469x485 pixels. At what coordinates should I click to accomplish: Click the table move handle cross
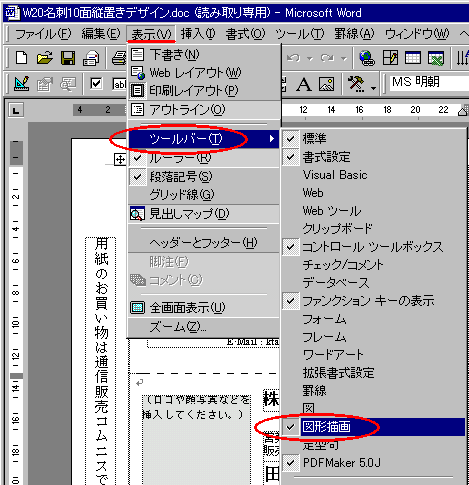coord(120,160)
